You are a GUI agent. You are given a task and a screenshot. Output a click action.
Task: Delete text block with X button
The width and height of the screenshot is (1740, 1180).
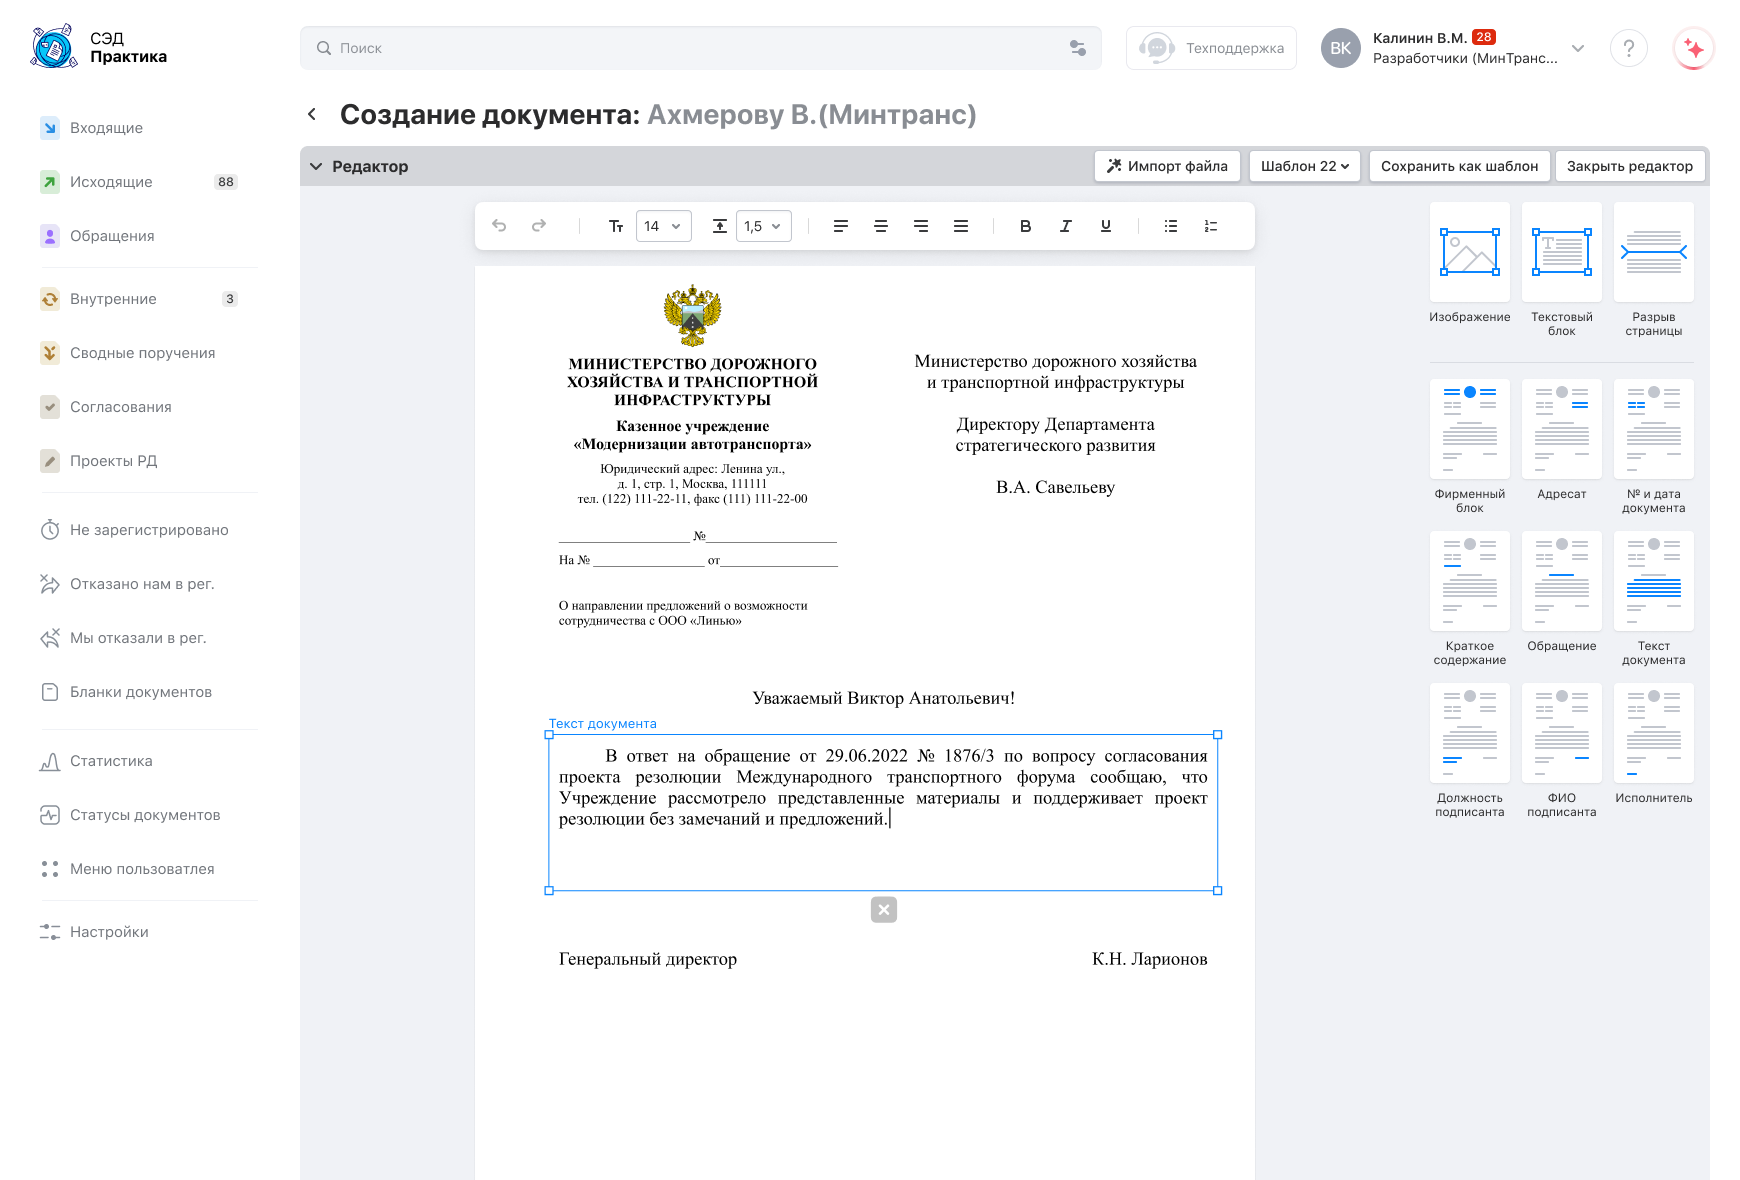point(884,910)
